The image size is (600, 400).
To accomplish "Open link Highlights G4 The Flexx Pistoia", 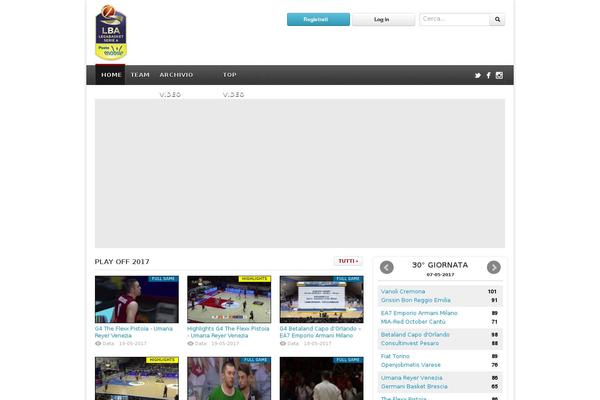I will [x=228, y=332].
